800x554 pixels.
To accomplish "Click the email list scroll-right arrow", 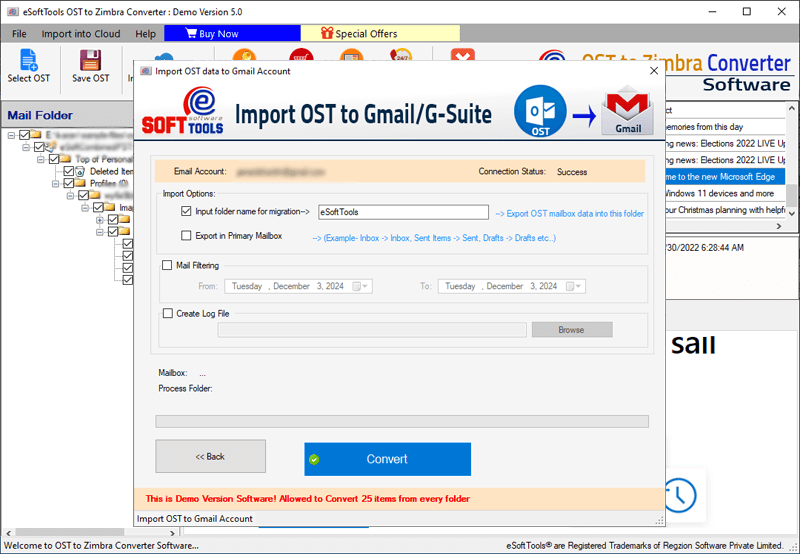I will (779, 226).
